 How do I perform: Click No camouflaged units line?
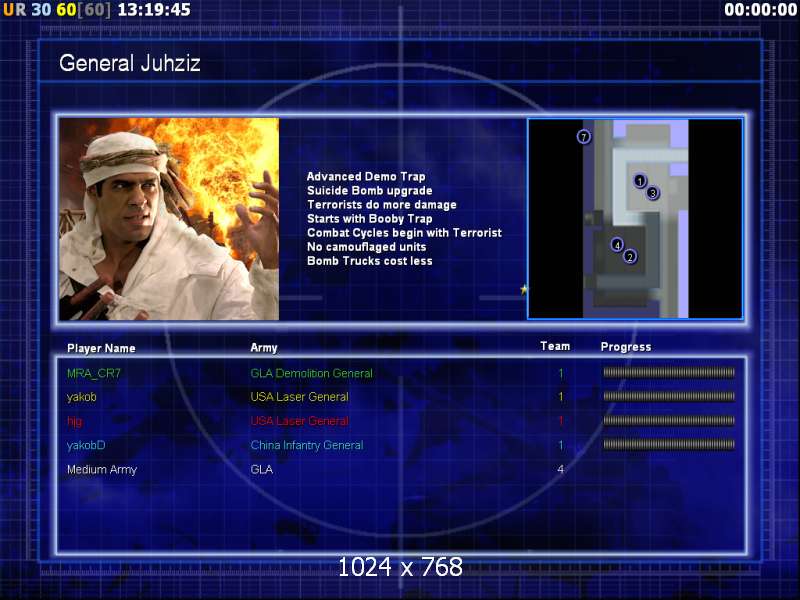point(366,247)
